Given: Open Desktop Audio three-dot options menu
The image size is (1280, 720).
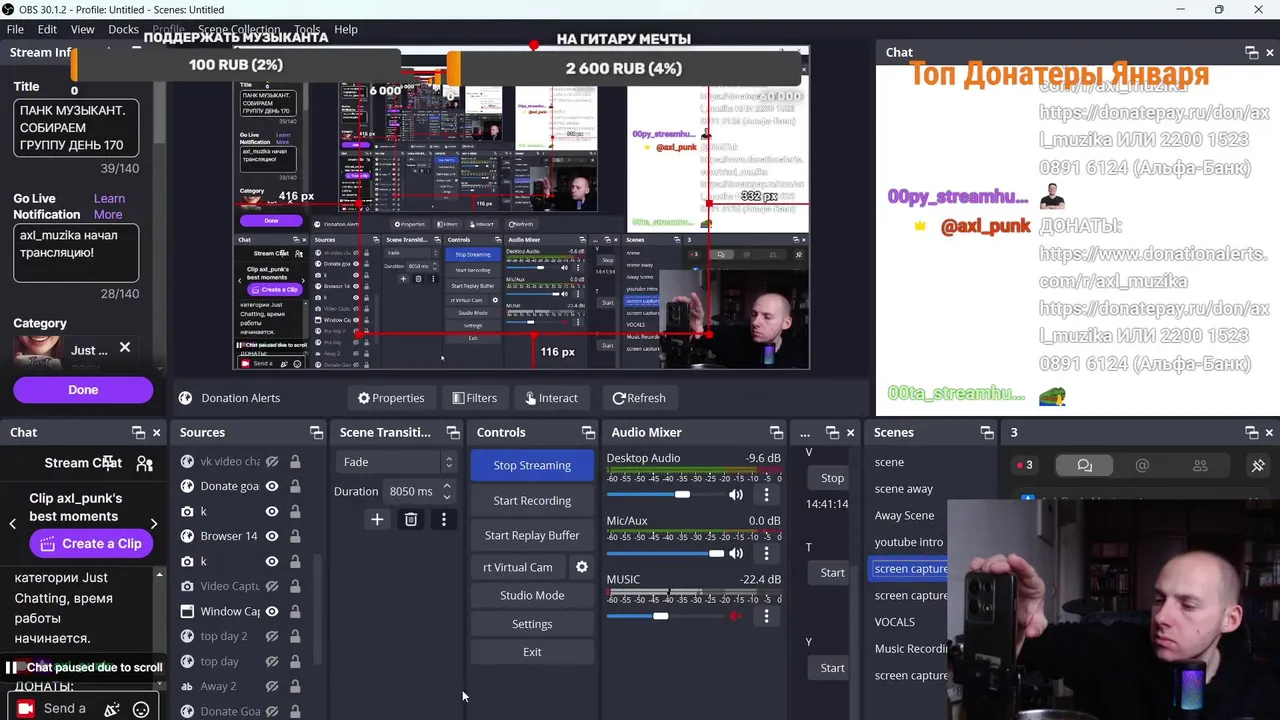Looking at the screenshot, I should tap(767, 495).
